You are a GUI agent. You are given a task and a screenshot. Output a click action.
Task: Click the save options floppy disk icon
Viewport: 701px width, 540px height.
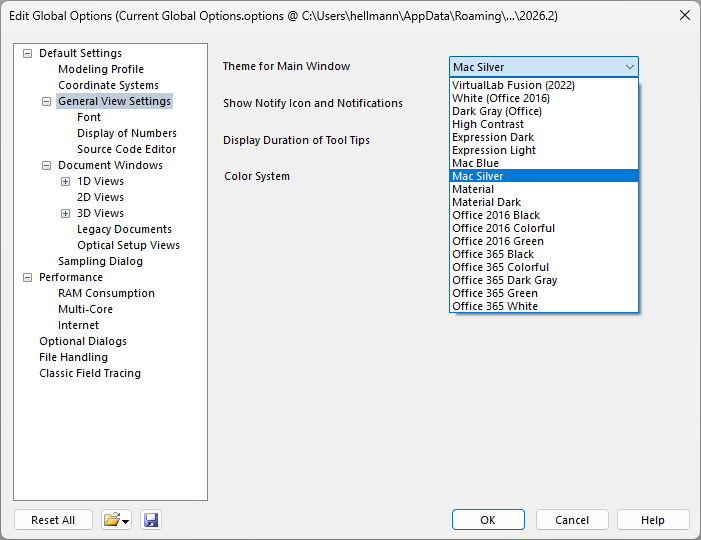pos(151,520)
